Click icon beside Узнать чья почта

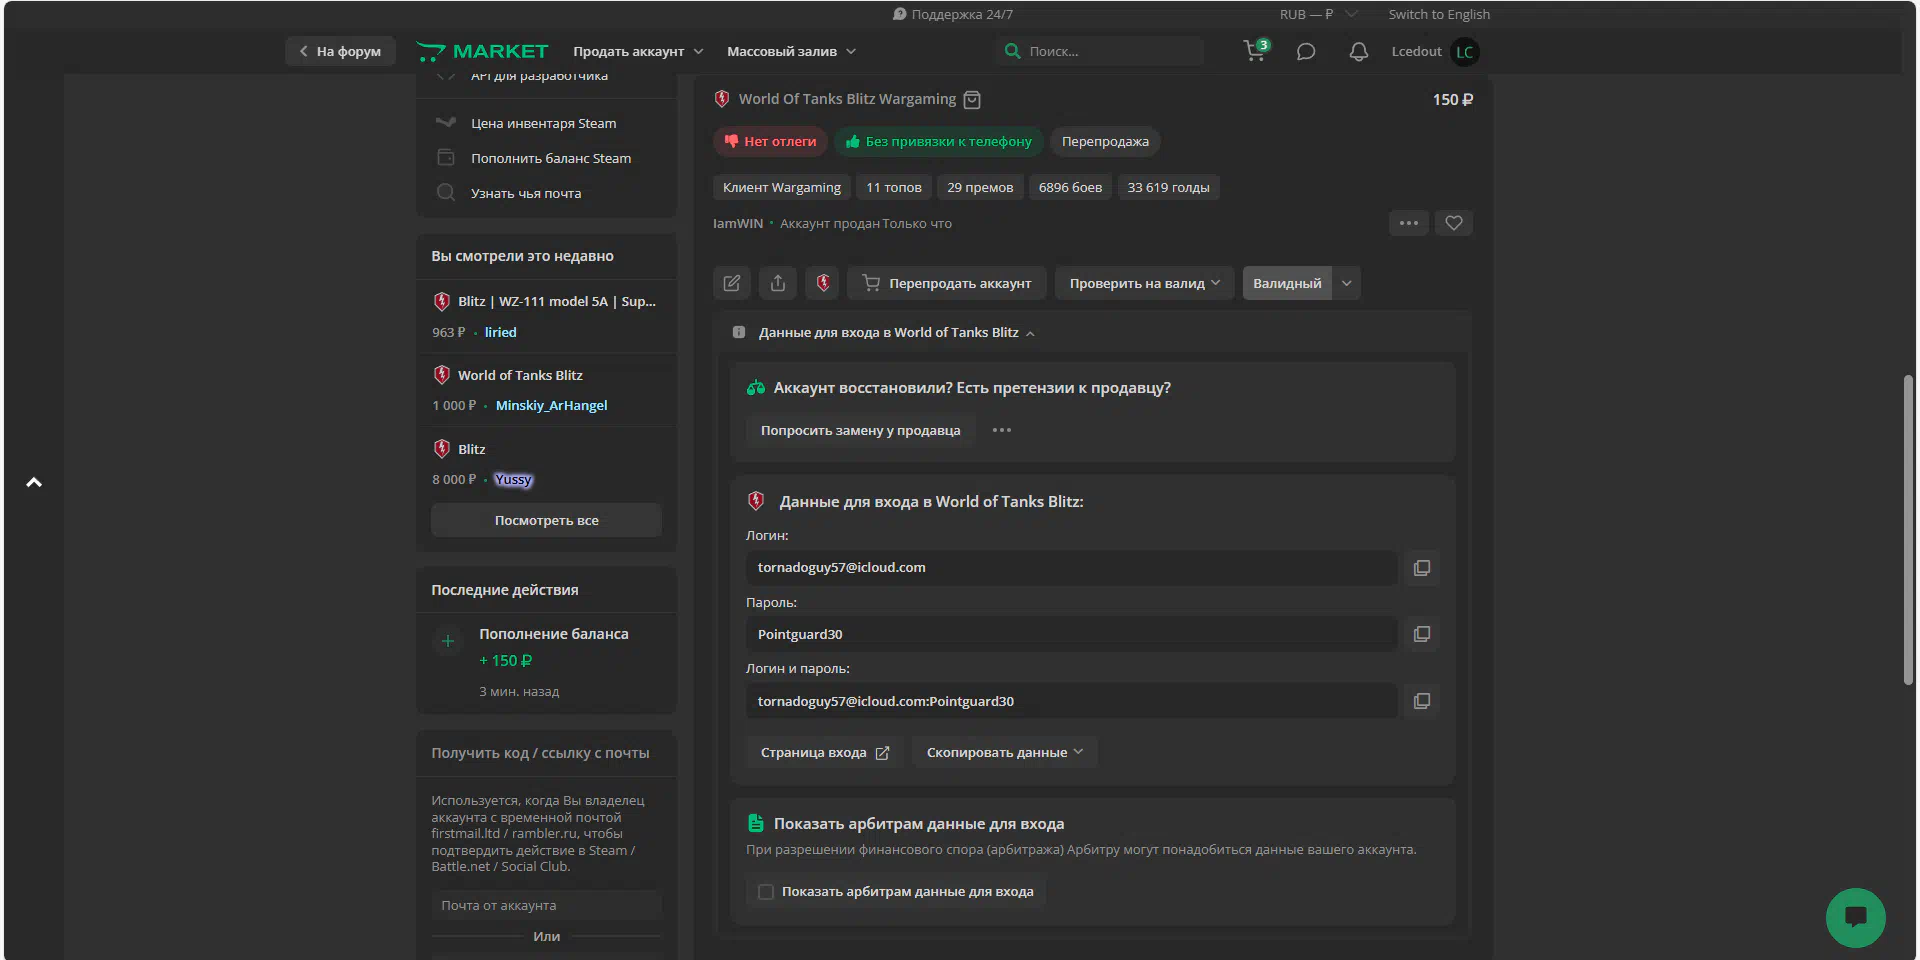point(446,193)
